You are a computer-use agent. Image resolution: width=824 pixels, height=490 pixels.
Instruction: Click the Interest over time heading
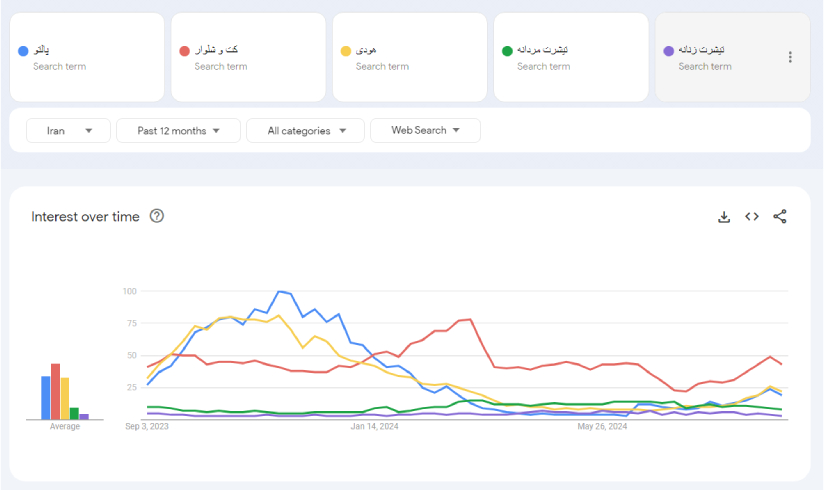tap(85, 217)
